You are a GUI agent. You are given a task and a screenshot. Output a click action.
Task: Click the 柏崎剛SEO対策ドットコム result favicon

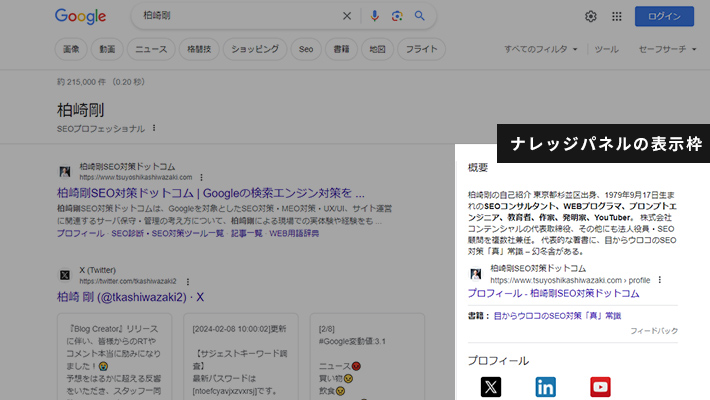tap(65, 172)
